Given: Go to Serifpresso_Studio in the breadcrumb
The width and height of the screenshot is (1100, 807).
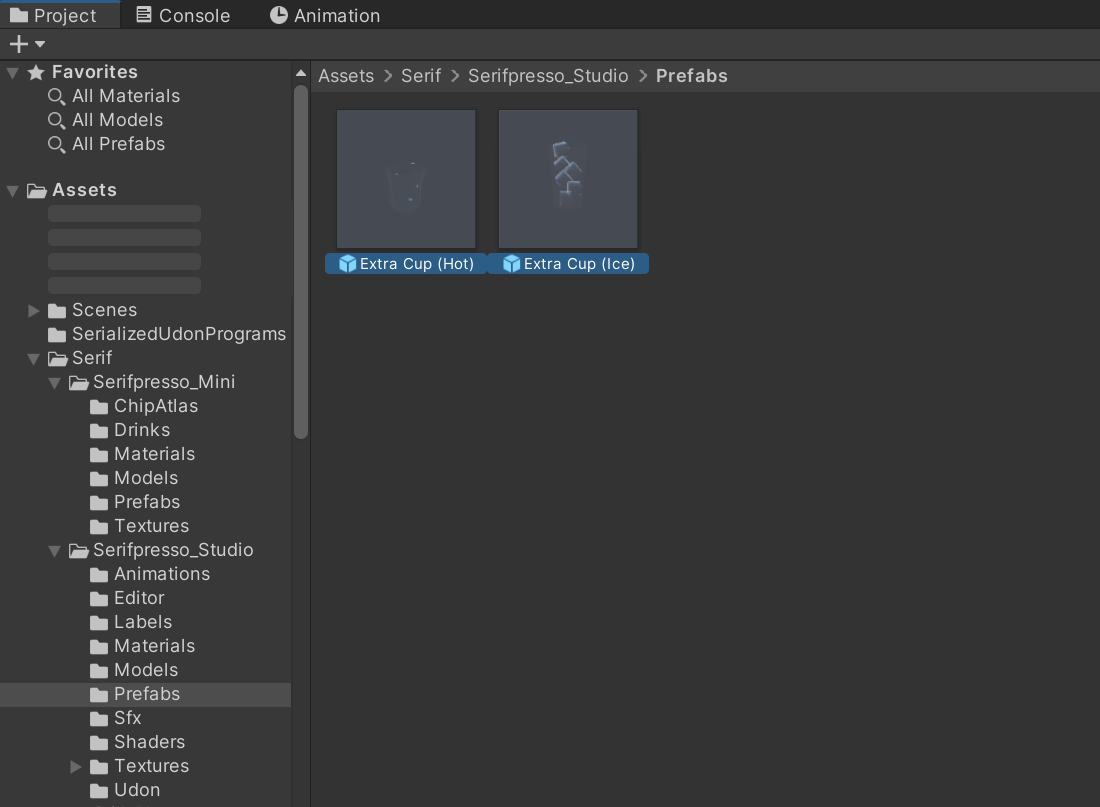Looking at the screenshot, I should point(548,76).
